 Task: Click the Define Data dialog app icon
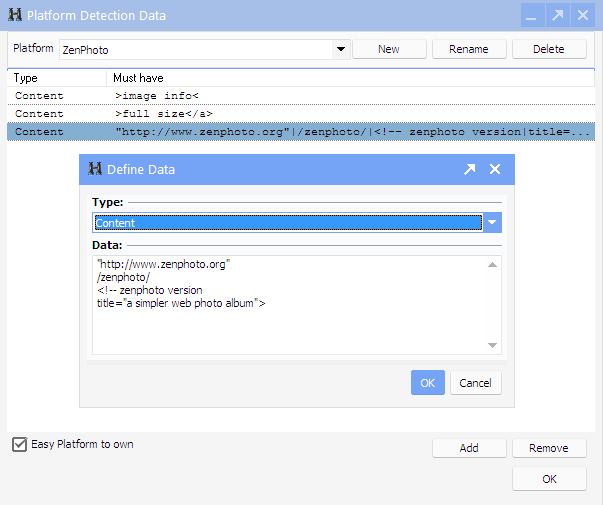coord(95,169)
